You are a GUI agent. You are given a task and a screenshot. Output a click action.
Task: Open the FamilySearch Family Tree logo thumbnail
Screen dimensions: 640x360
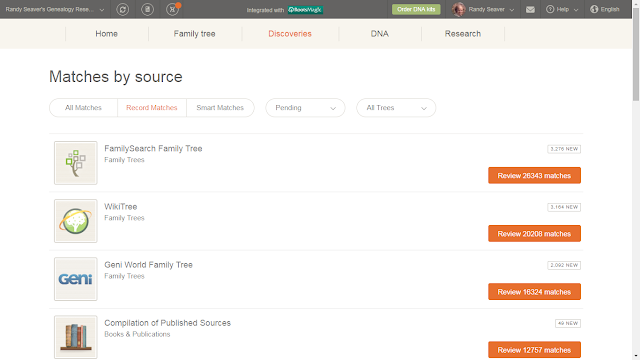(x=76, y=163)
